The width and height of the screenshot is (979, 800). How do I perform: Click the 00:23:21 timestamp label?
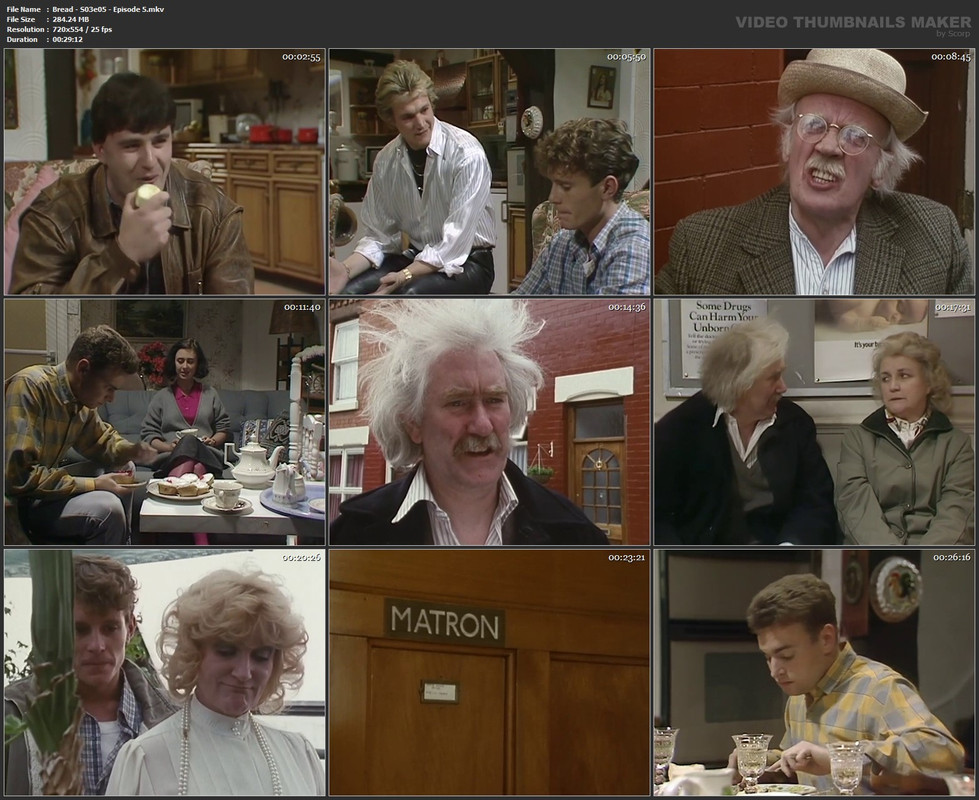click(x=627, y=558)
